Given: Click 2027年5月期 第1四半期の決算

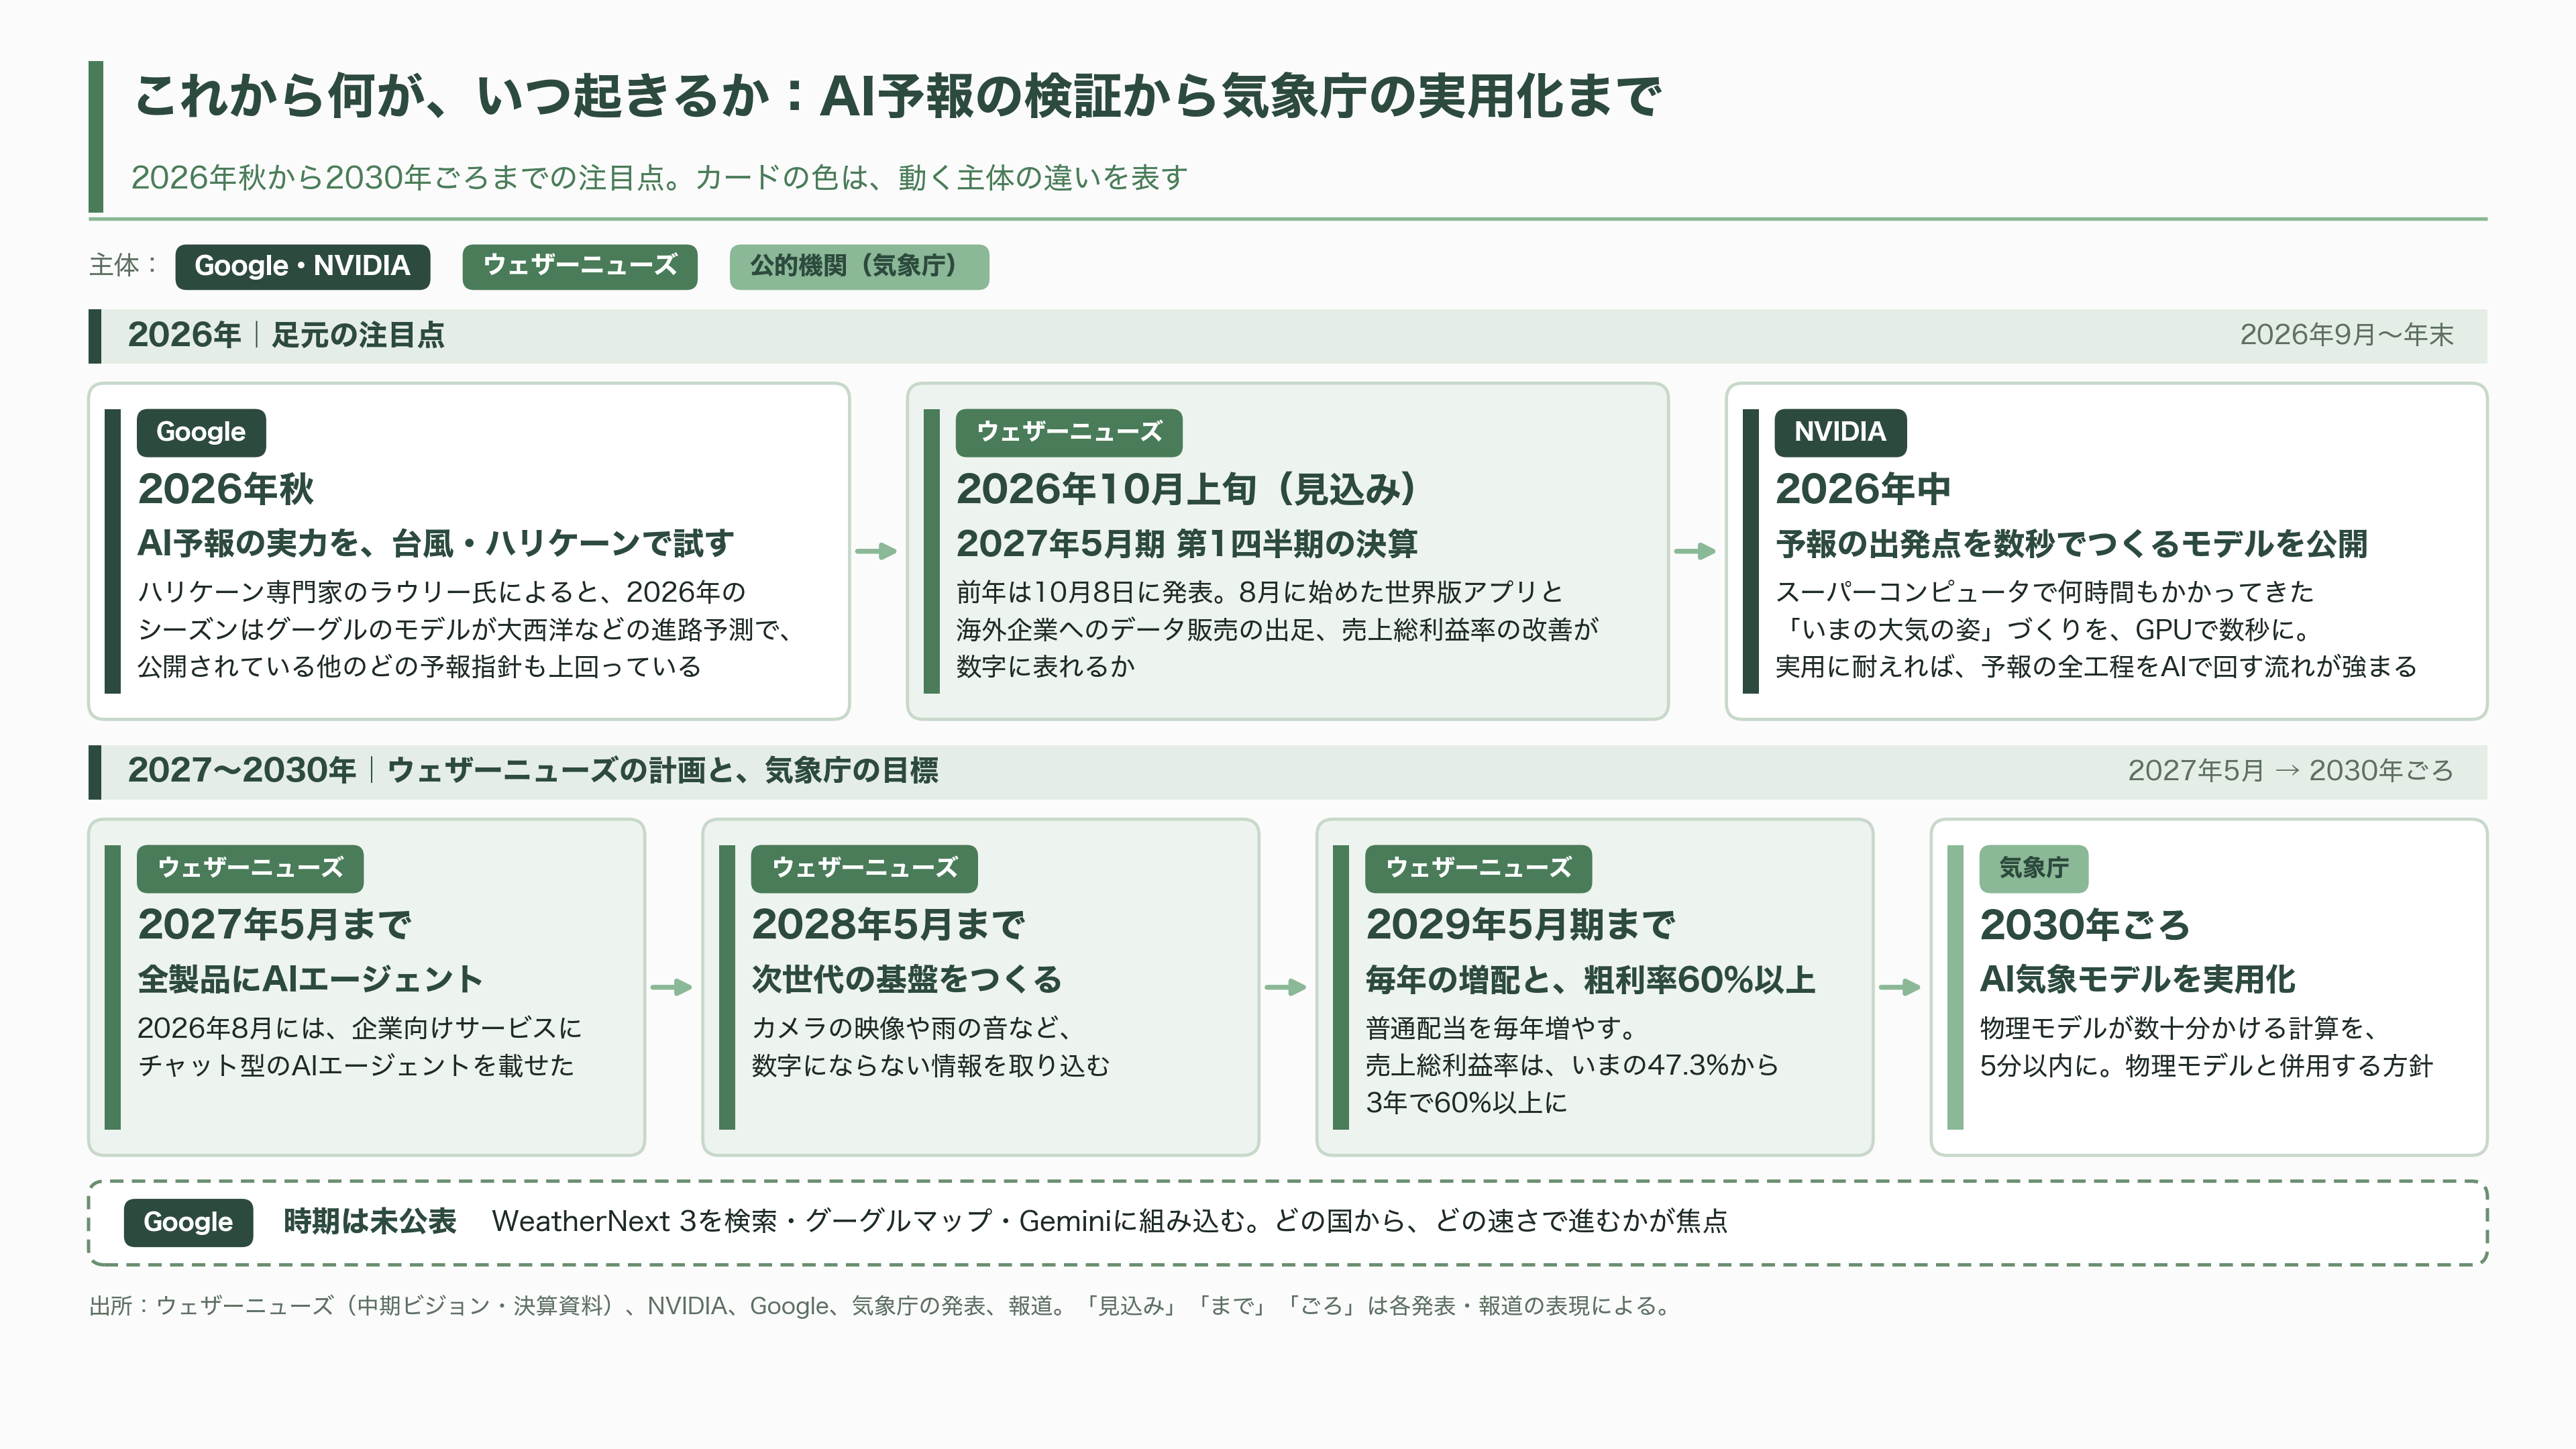Looking at the screenshot, I should coord(1187,544).
